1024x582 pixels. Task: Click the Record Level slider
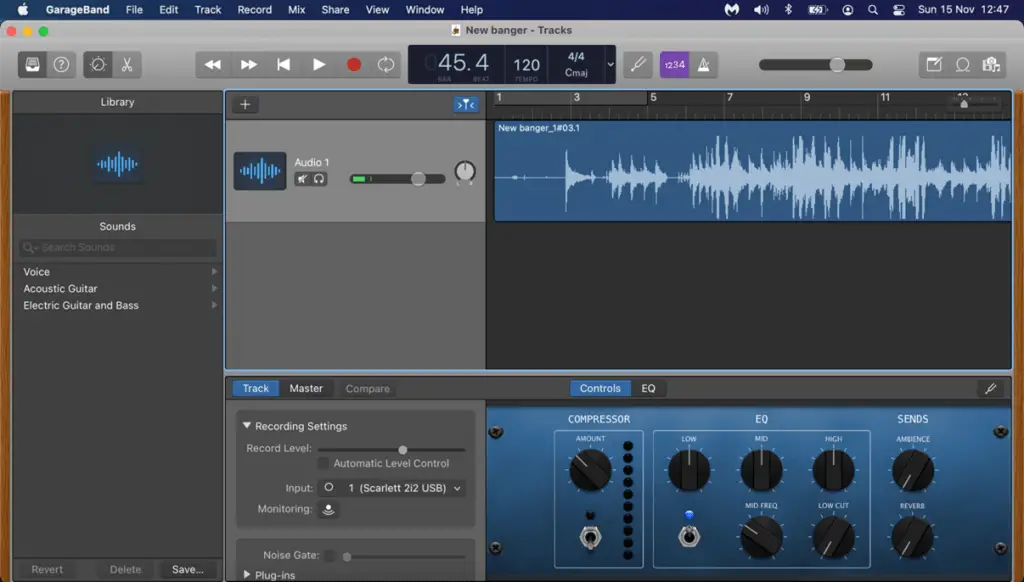click(391, 449)
